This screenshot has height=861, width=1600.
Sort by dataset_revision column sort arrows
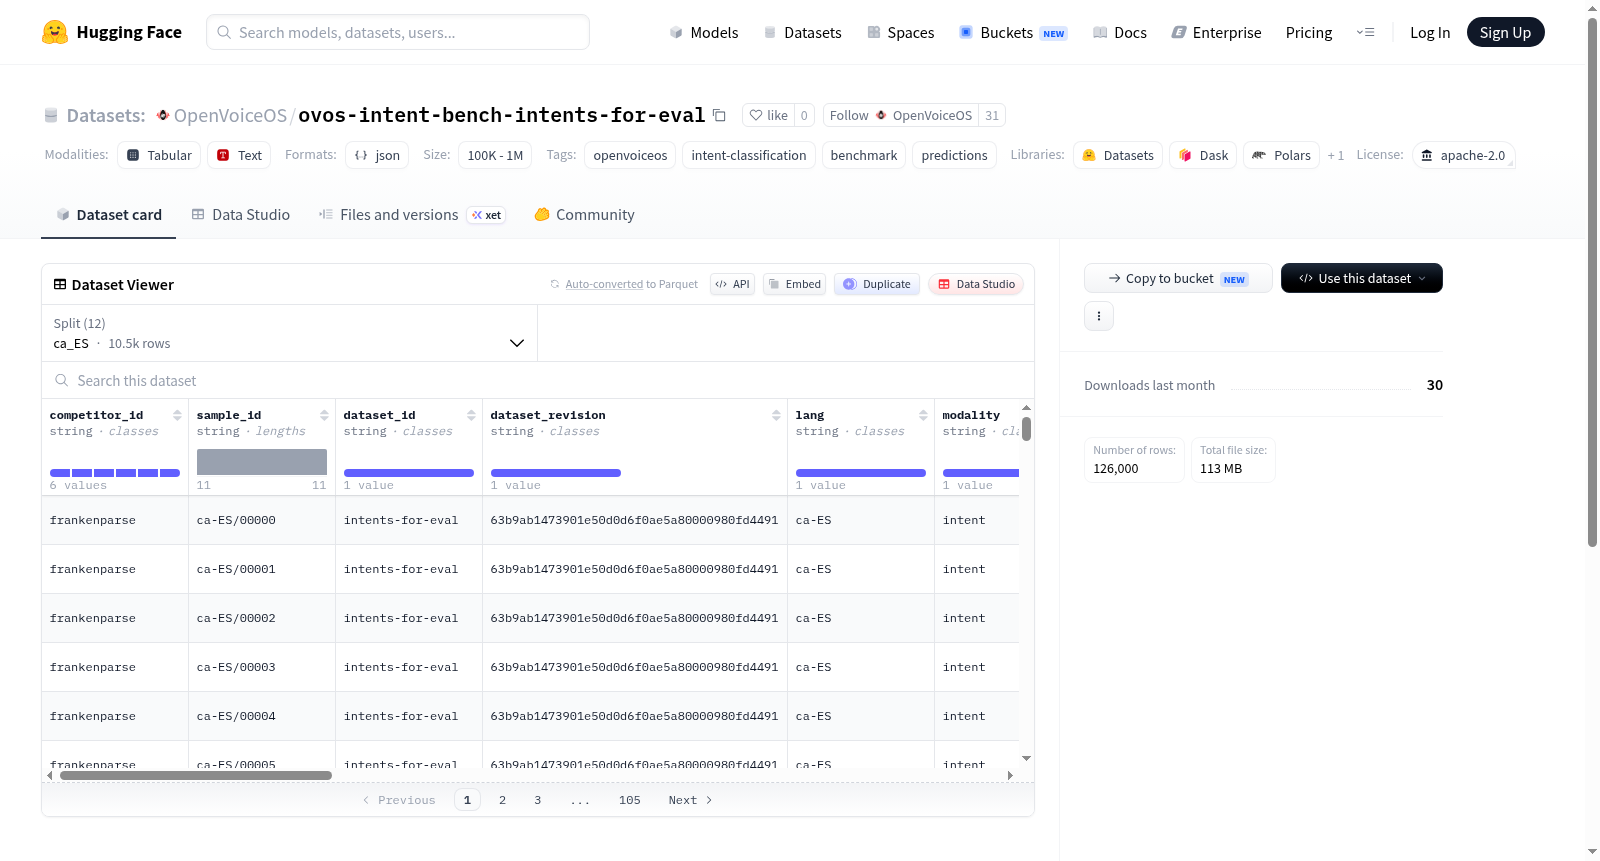pos(776,415)
